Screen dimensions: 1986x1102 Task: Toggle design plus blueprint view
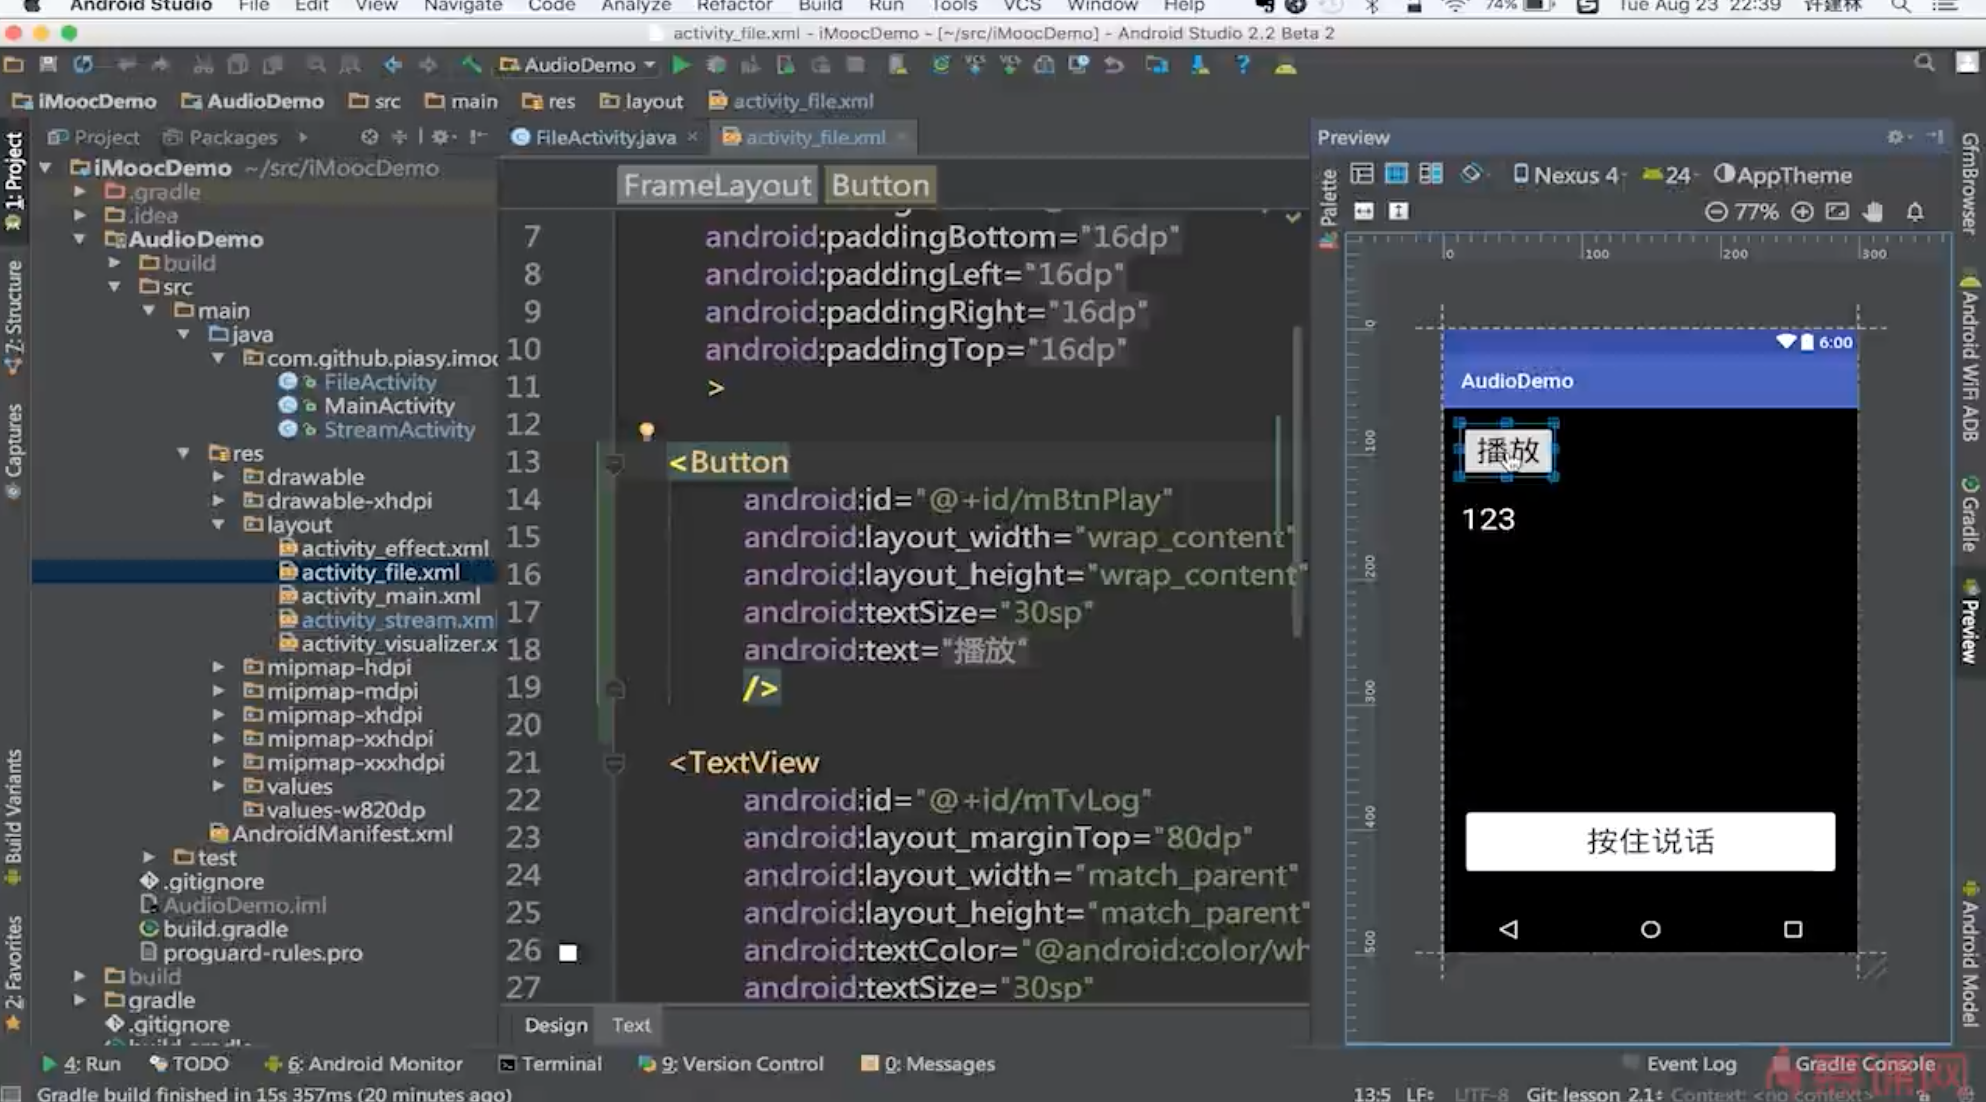[1431, 174]
